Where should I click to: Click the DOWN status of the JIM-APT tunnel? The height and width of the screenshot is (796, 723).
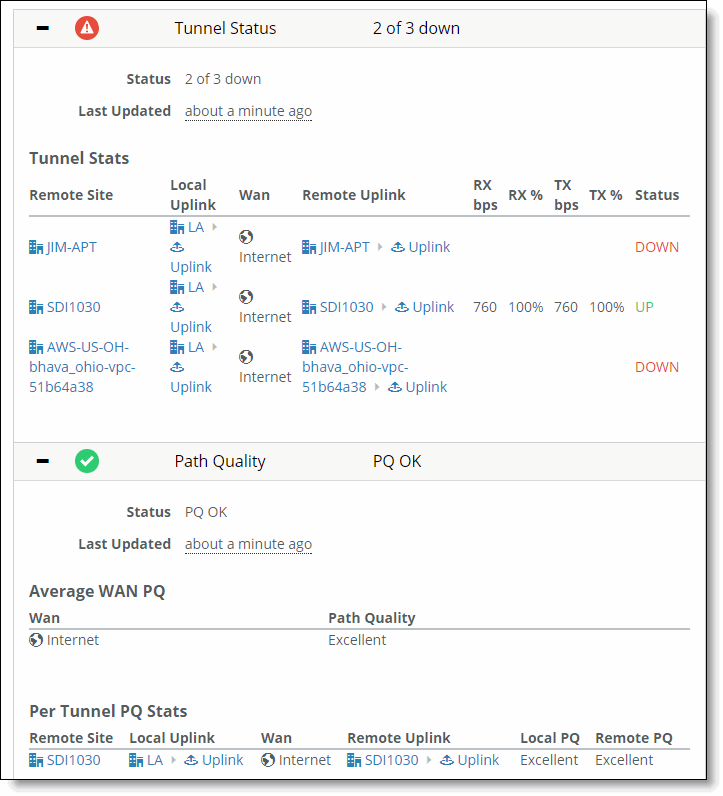click(657, 247)
